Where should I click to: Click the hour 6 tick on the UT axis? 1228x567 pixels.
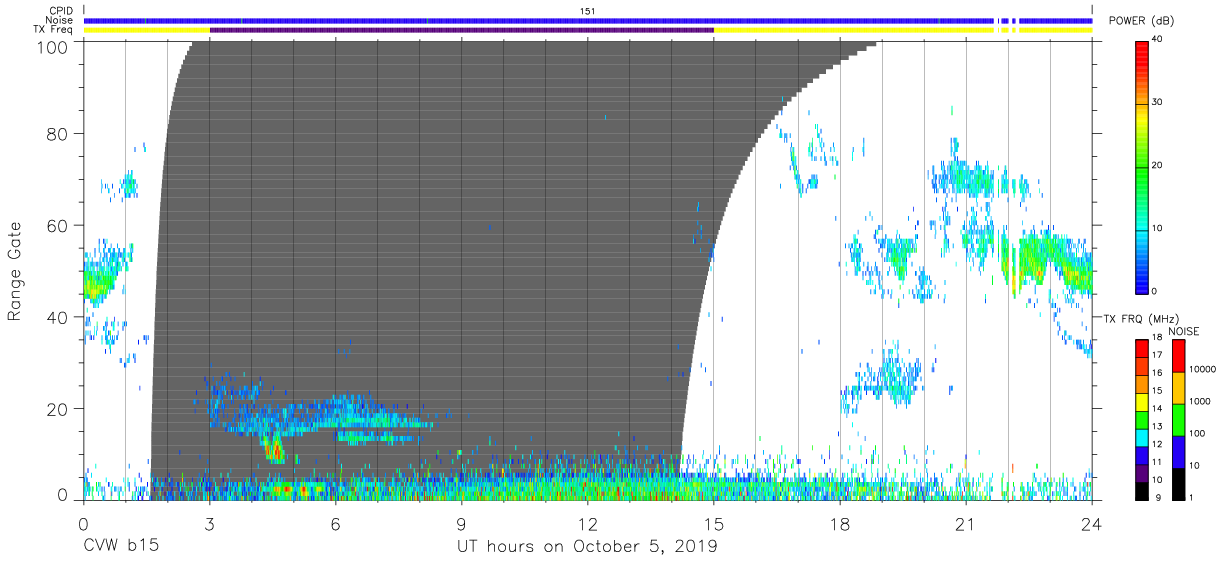335,523
